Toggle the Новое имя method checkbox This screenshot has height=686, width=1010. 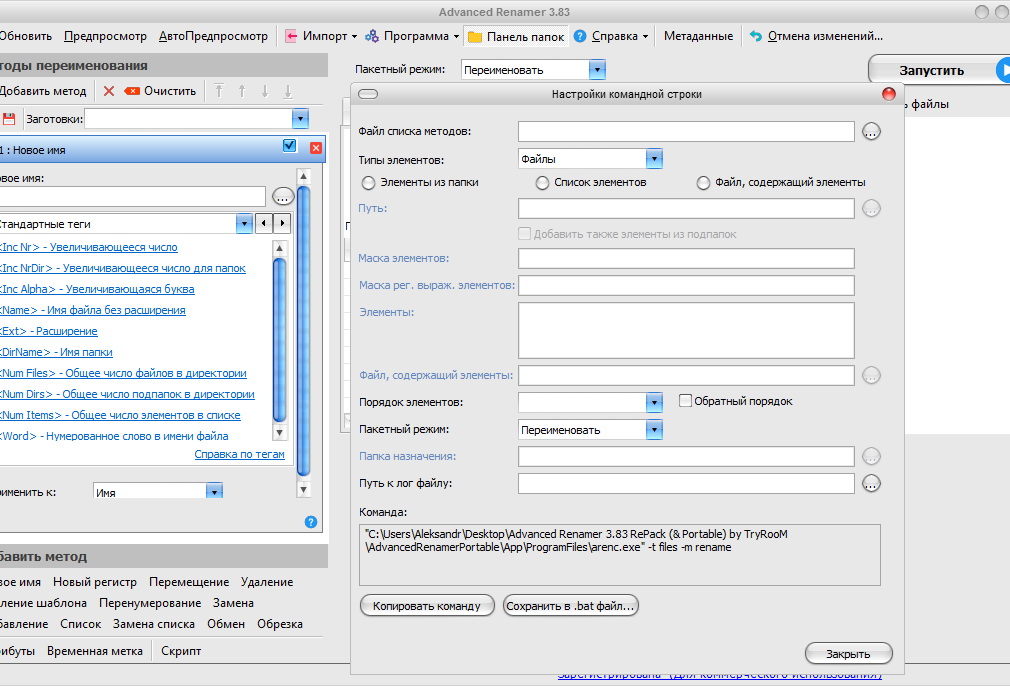[289, 146]
